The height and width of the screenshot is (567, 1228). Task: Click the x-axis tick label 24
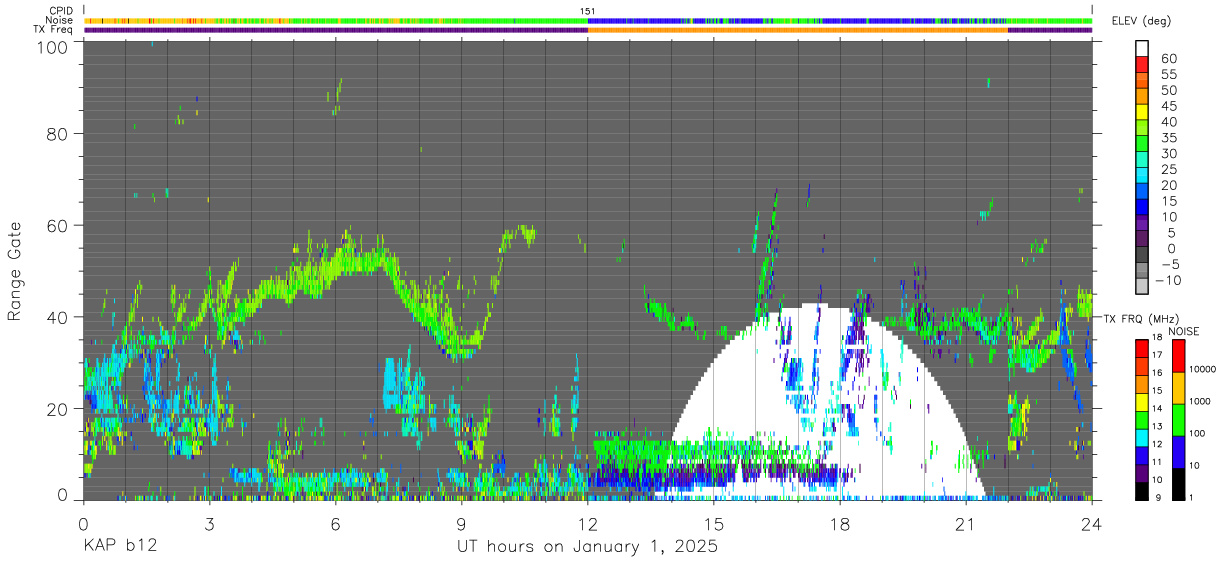click(x=1092, y=523)
